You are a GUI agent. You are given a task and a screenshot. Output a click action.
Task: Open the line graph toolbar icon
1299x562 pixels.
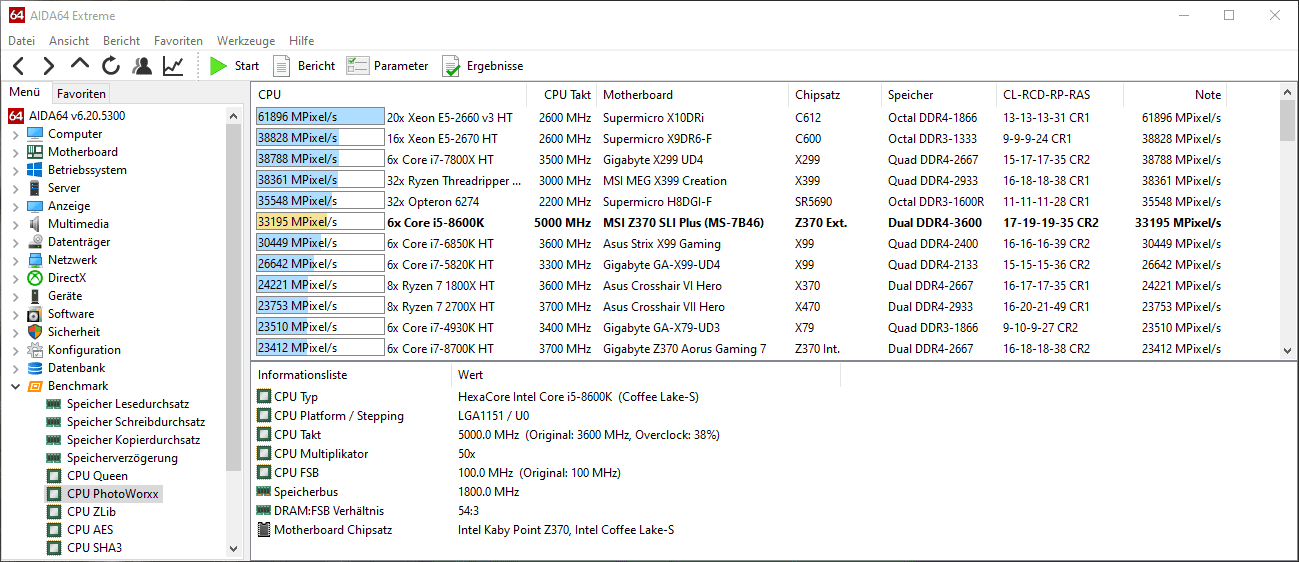173,66
